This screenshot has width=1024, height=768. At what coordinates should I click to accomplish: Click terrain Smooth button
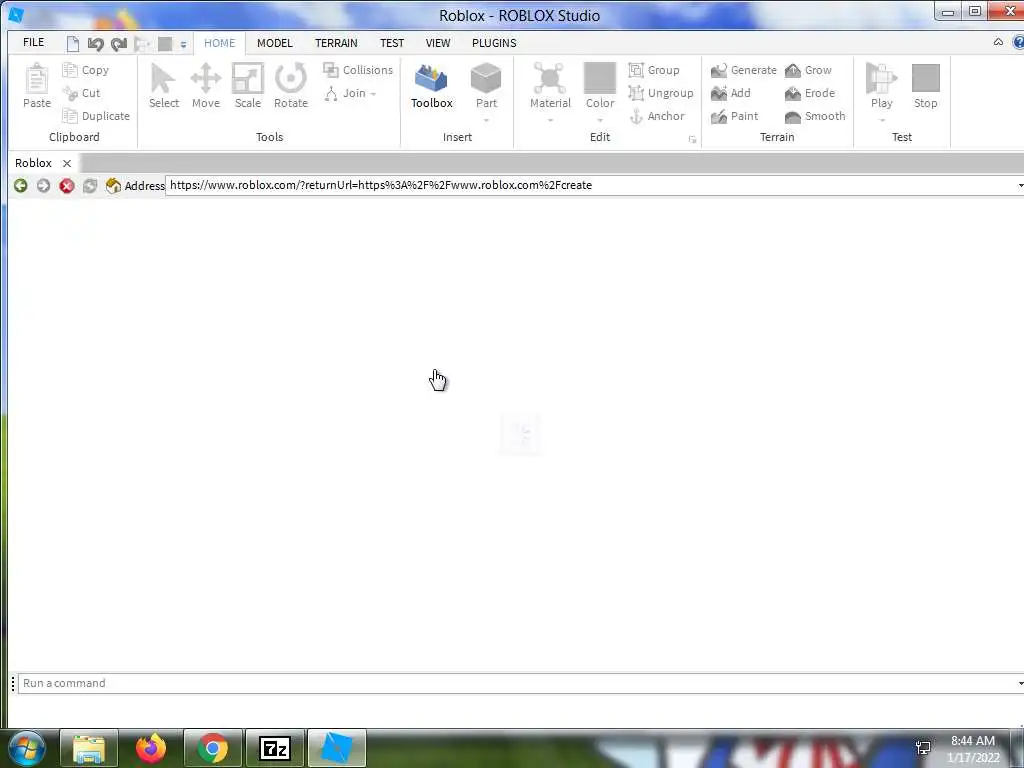815,116
